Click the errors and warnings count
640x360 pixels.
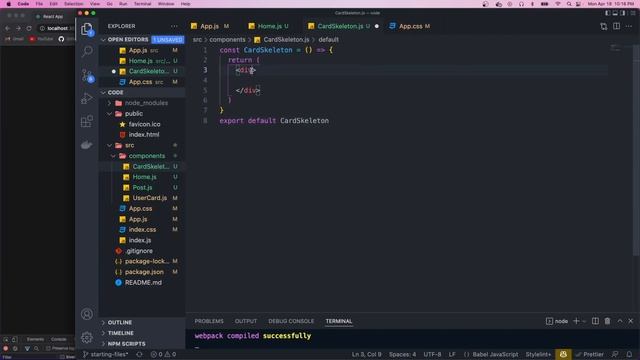163,354
